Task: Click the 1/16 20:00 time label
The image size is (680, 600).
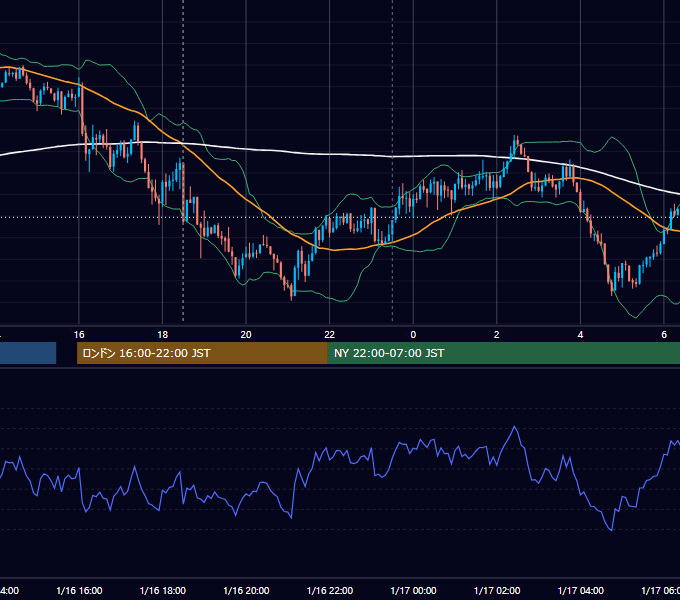Action: tap(246, 590)
